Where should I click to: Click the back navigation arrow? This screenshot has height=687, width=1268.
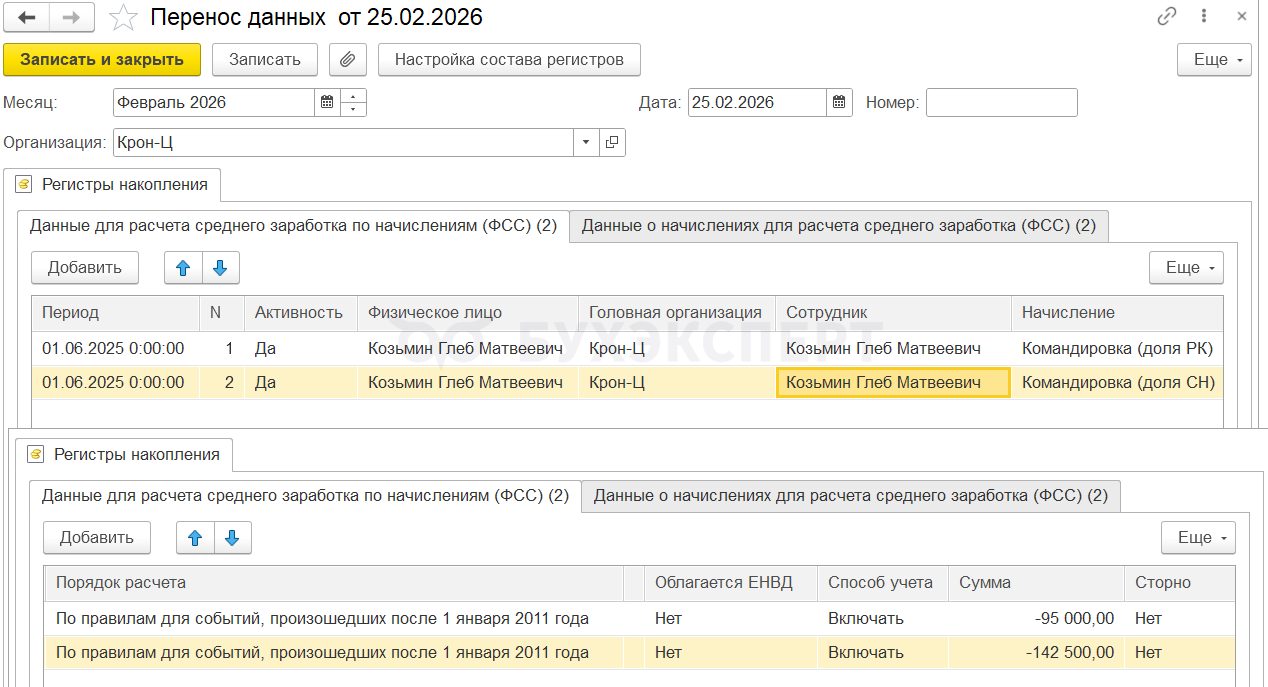point(27,17)
